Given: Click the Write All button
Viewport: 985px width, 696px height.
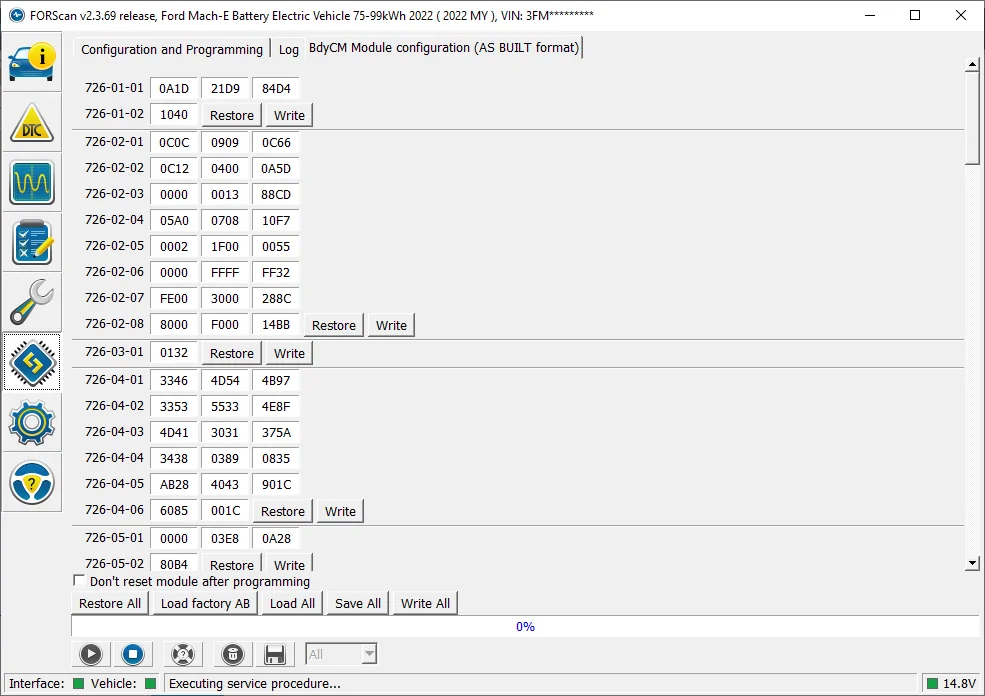Looking at the screenshot, I should click(x=425, y=604).
